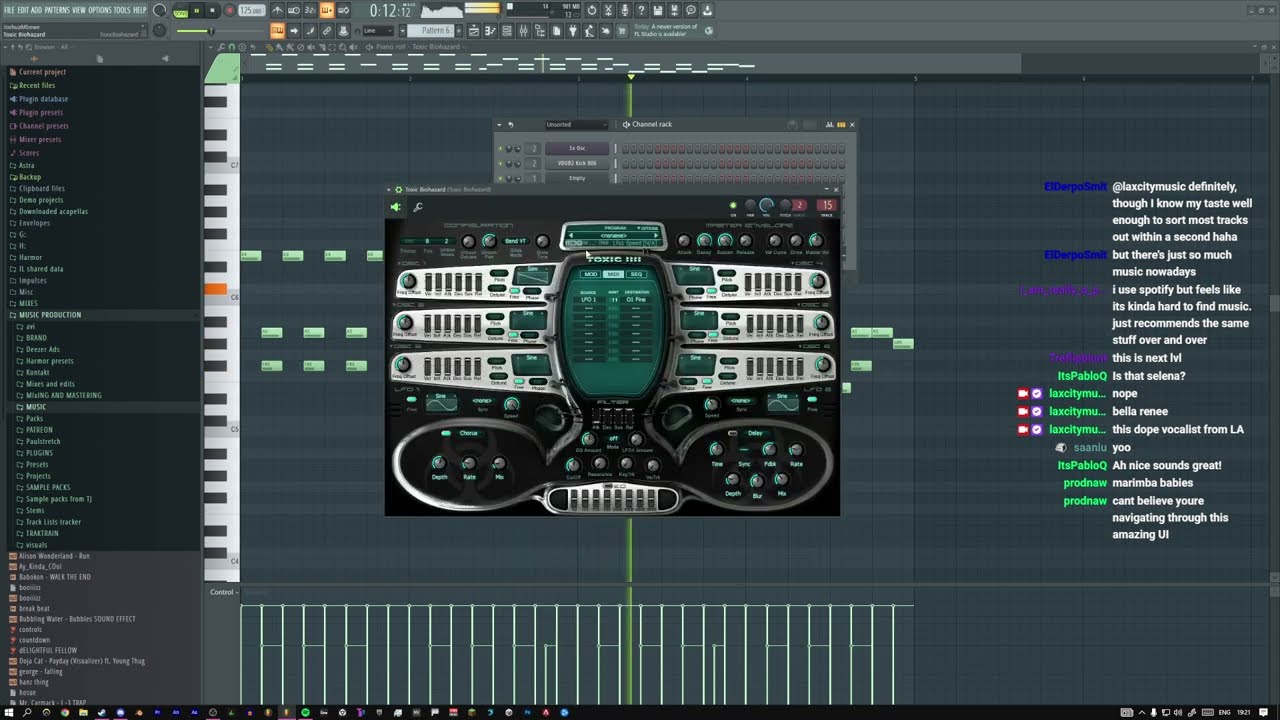Open the Pattern 6 selector dropdown
The image size is (1280, 720).
(x=436, y=31)
